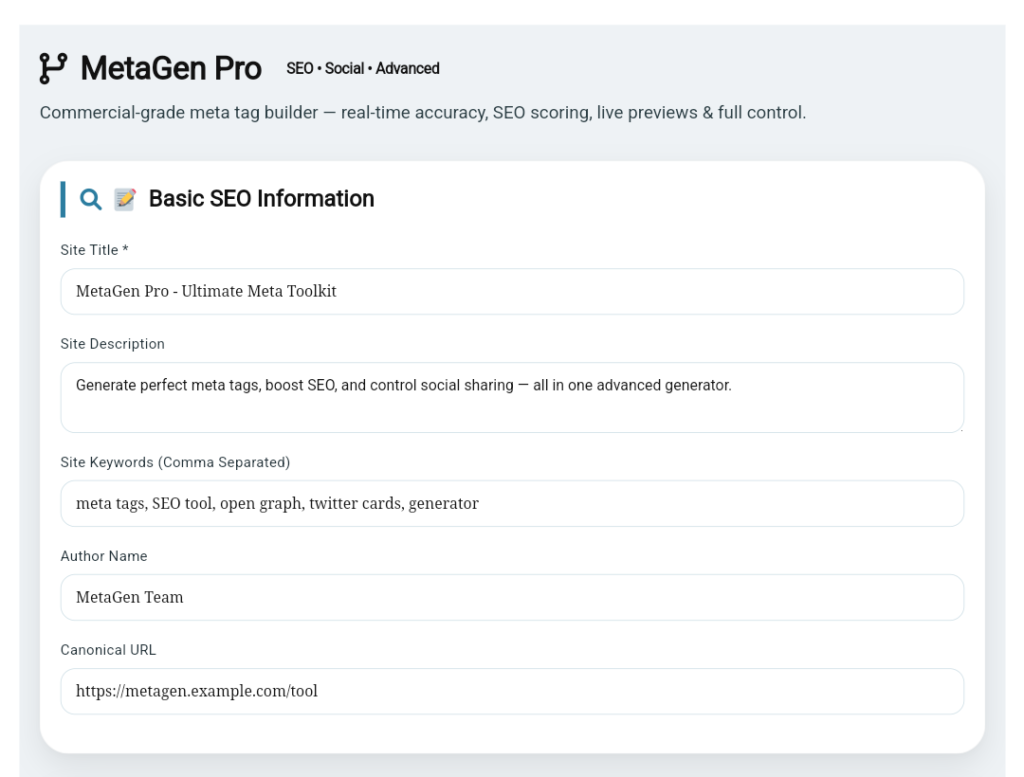Click the magnifier icon beside Basic SEO Information
This screenshot has height=777, width=1024.
click(91, 199)
